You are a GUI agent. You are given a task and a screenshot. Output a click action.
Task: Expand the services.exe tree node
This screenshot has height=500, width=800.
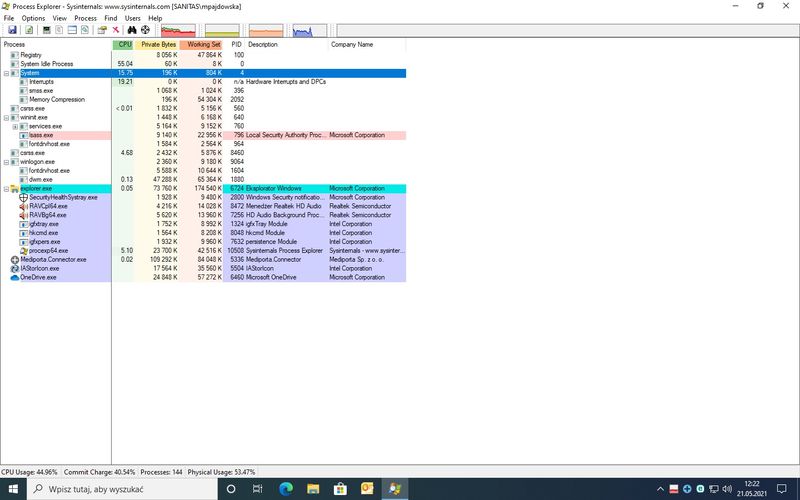(15, 126)
